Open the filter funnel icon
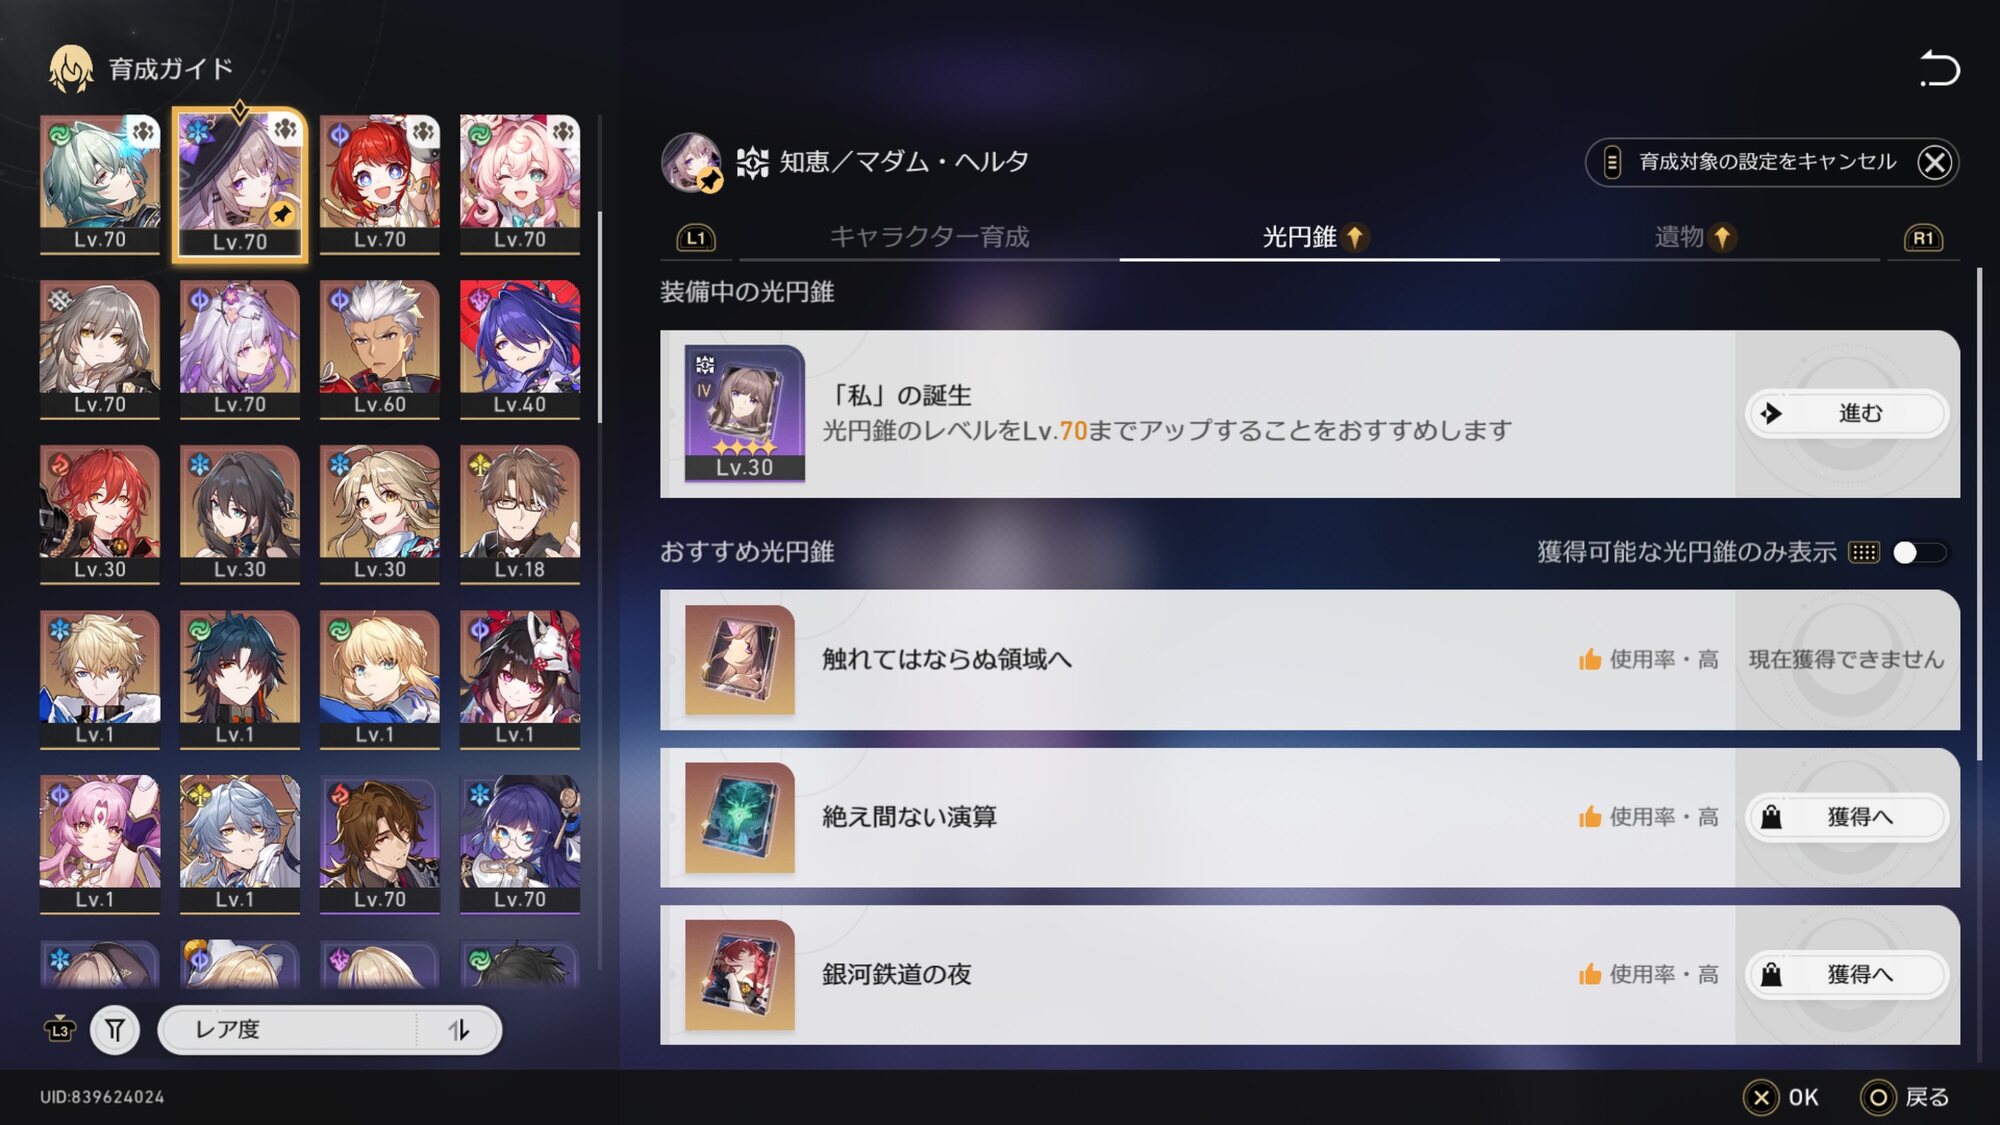Image resolution: width=2000 pixels, height=1125 pixels. click(115, 1029)
